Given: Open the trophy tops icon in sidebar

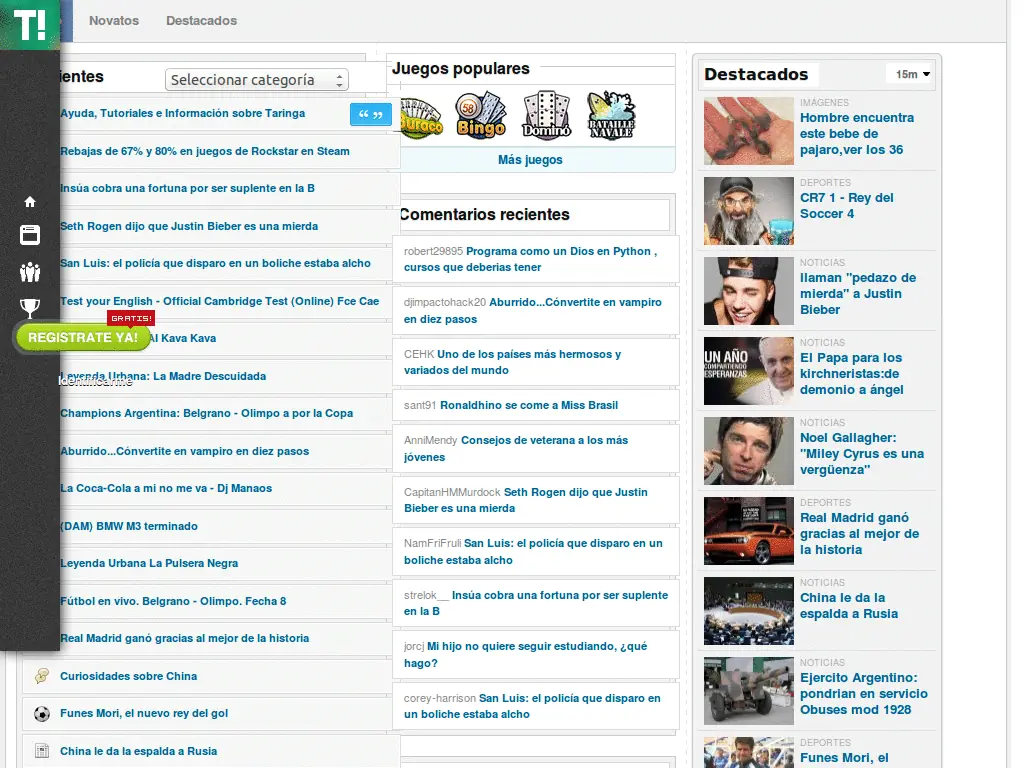Looking at the screenshot, I should point(30,308).
